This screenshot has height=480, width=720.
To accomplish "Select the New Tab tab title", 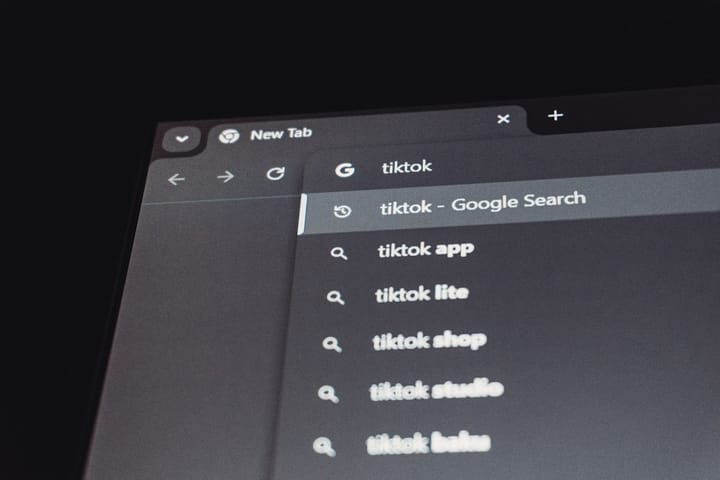I will point(281,134).
